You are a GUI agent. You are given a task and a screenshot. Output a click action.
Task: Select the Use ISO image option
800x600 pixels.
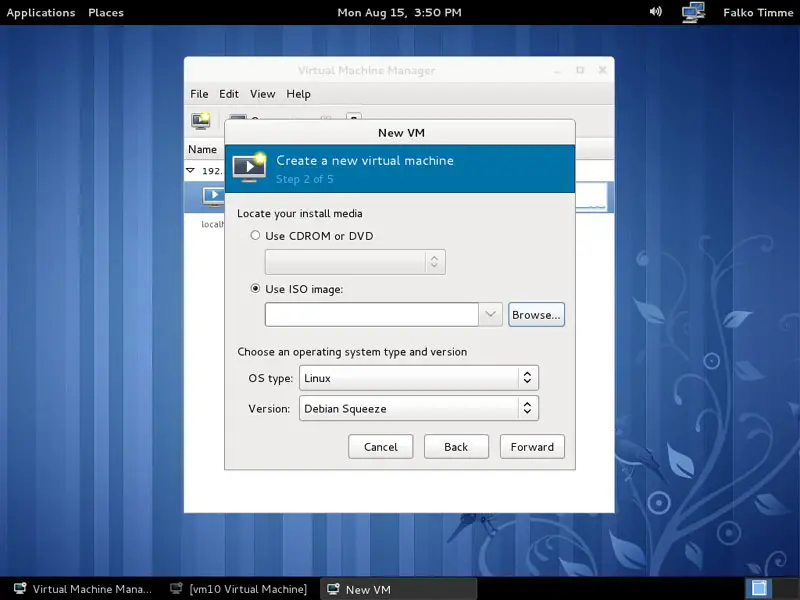(x=256, y=289)
